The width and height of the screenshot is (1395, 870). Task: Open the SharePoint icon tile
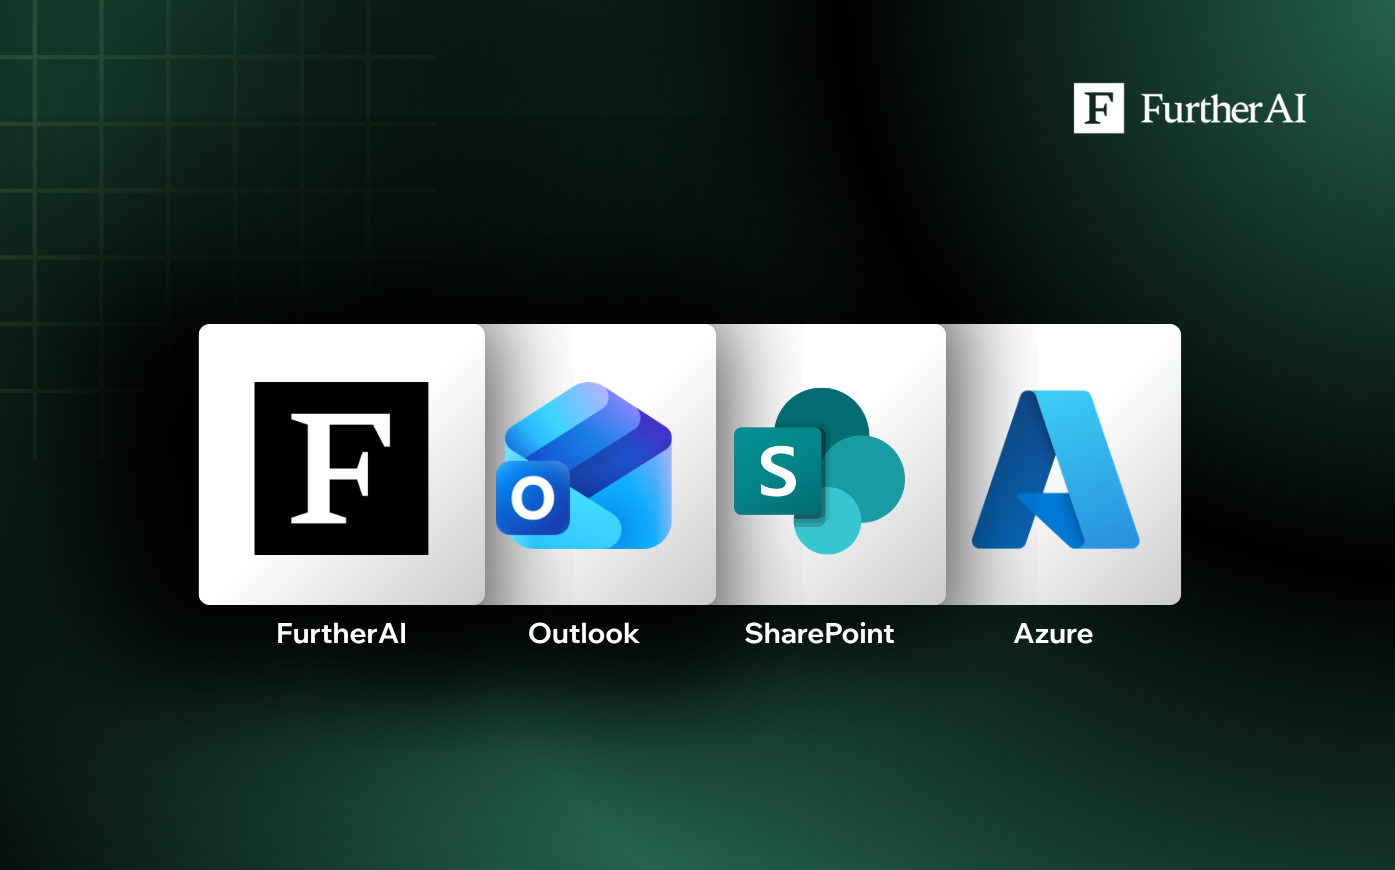click(x=819, y=470)
